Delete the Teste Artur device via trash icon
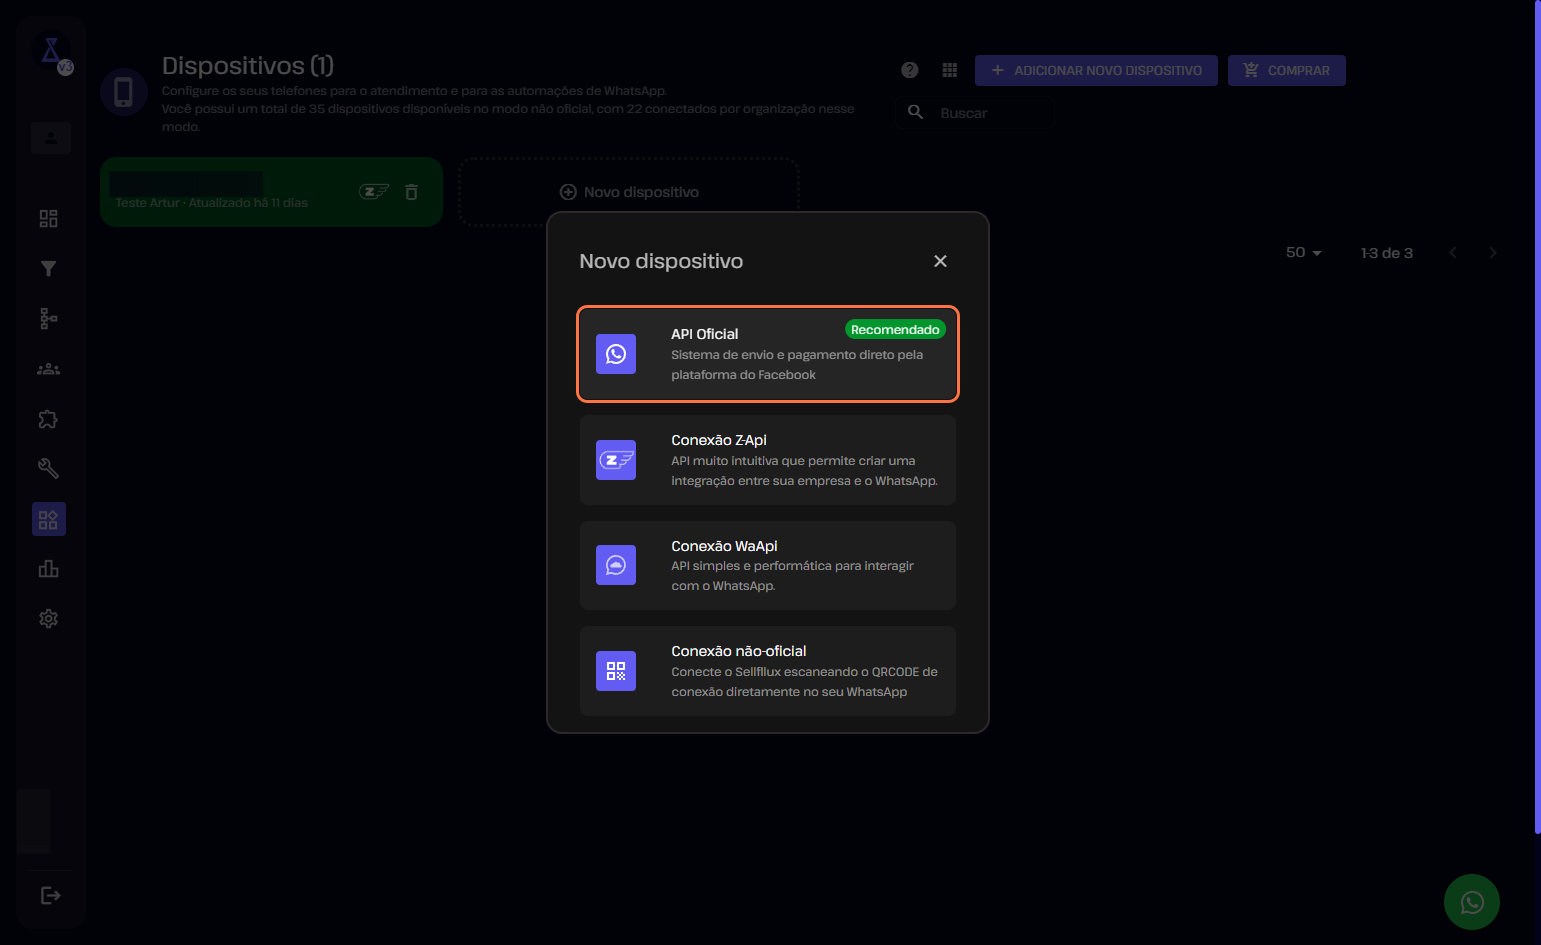This screenshot has height=945, width=1541. click(x=411, y=192)
